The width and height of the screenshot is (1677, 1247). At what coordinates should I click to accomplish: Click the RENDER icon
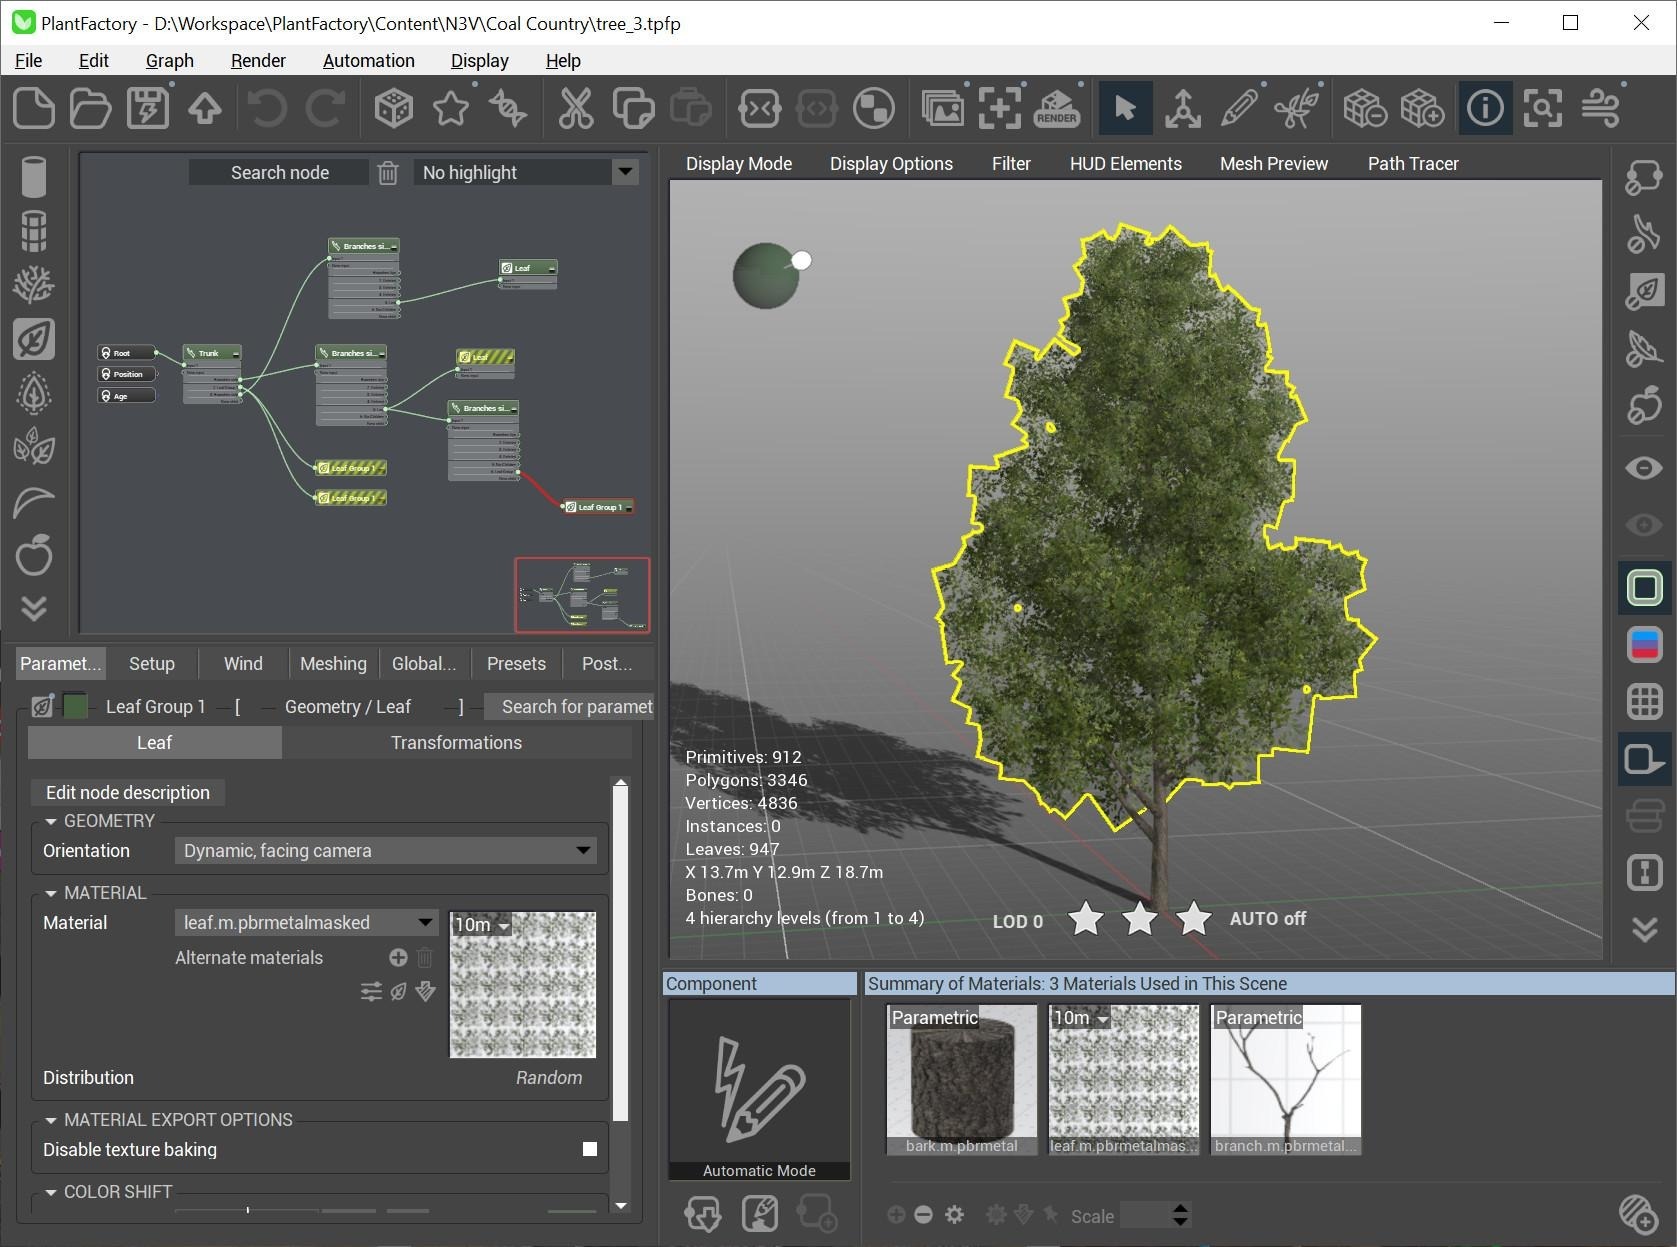[x=1057, y=108]
